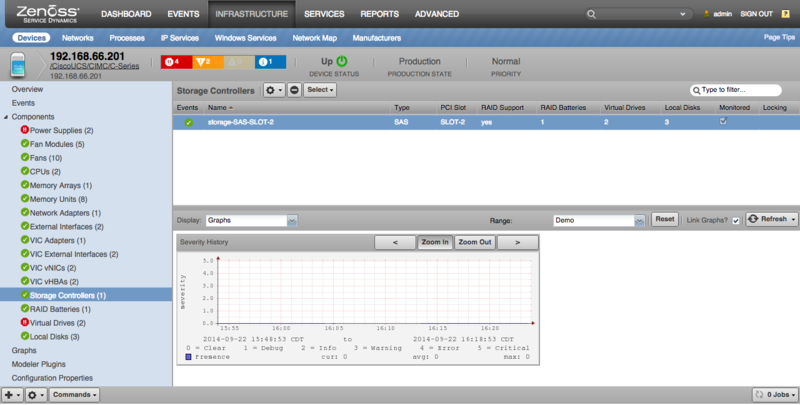Screen dimensions: 800x405
Task: Click the green status icon for Fan Modules
Action: click(x=24, y=143)
